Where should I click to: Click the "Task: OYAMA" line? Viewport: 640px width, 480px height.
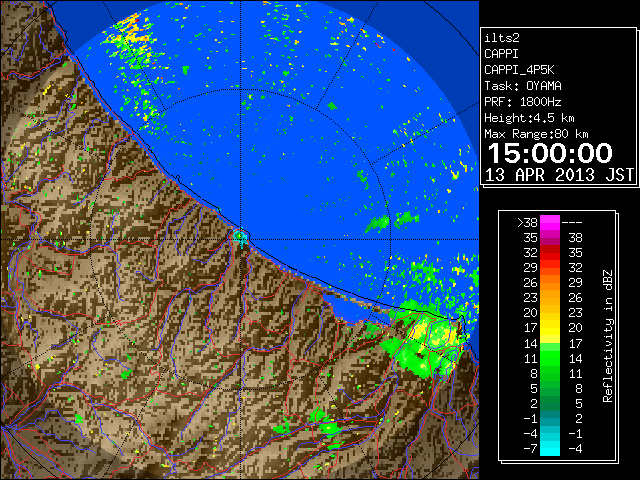pyautogui.click(x=523, y=86)
